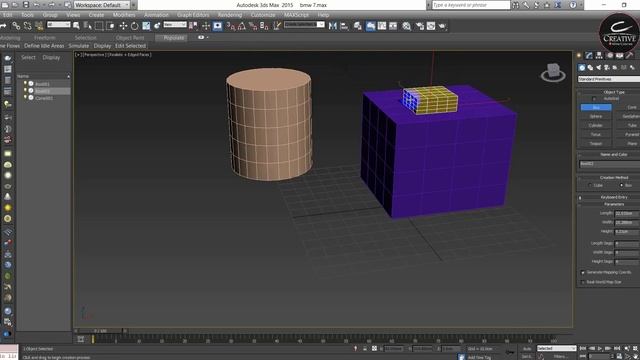Open the Named Selection Sets dropdown
Viewport: 640px width, 360px height.
pyautogui.click(x=304, y=25)
